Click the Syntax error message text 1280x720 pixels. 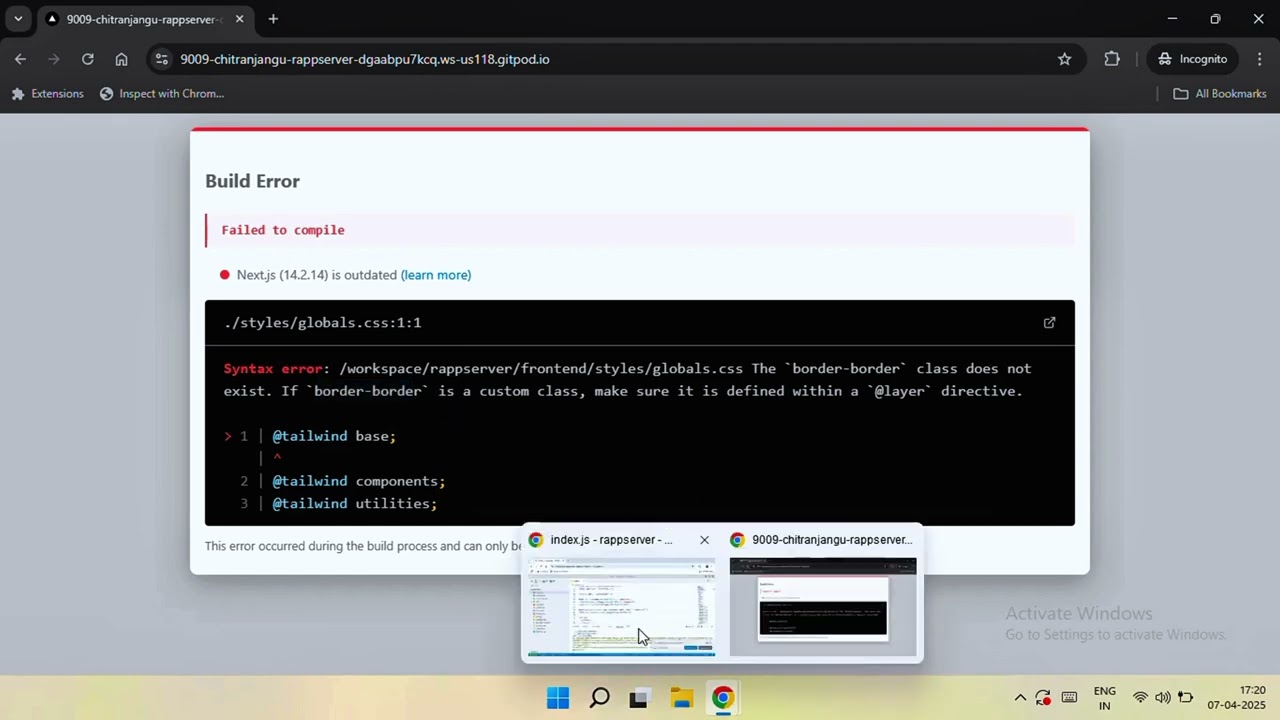627,380
